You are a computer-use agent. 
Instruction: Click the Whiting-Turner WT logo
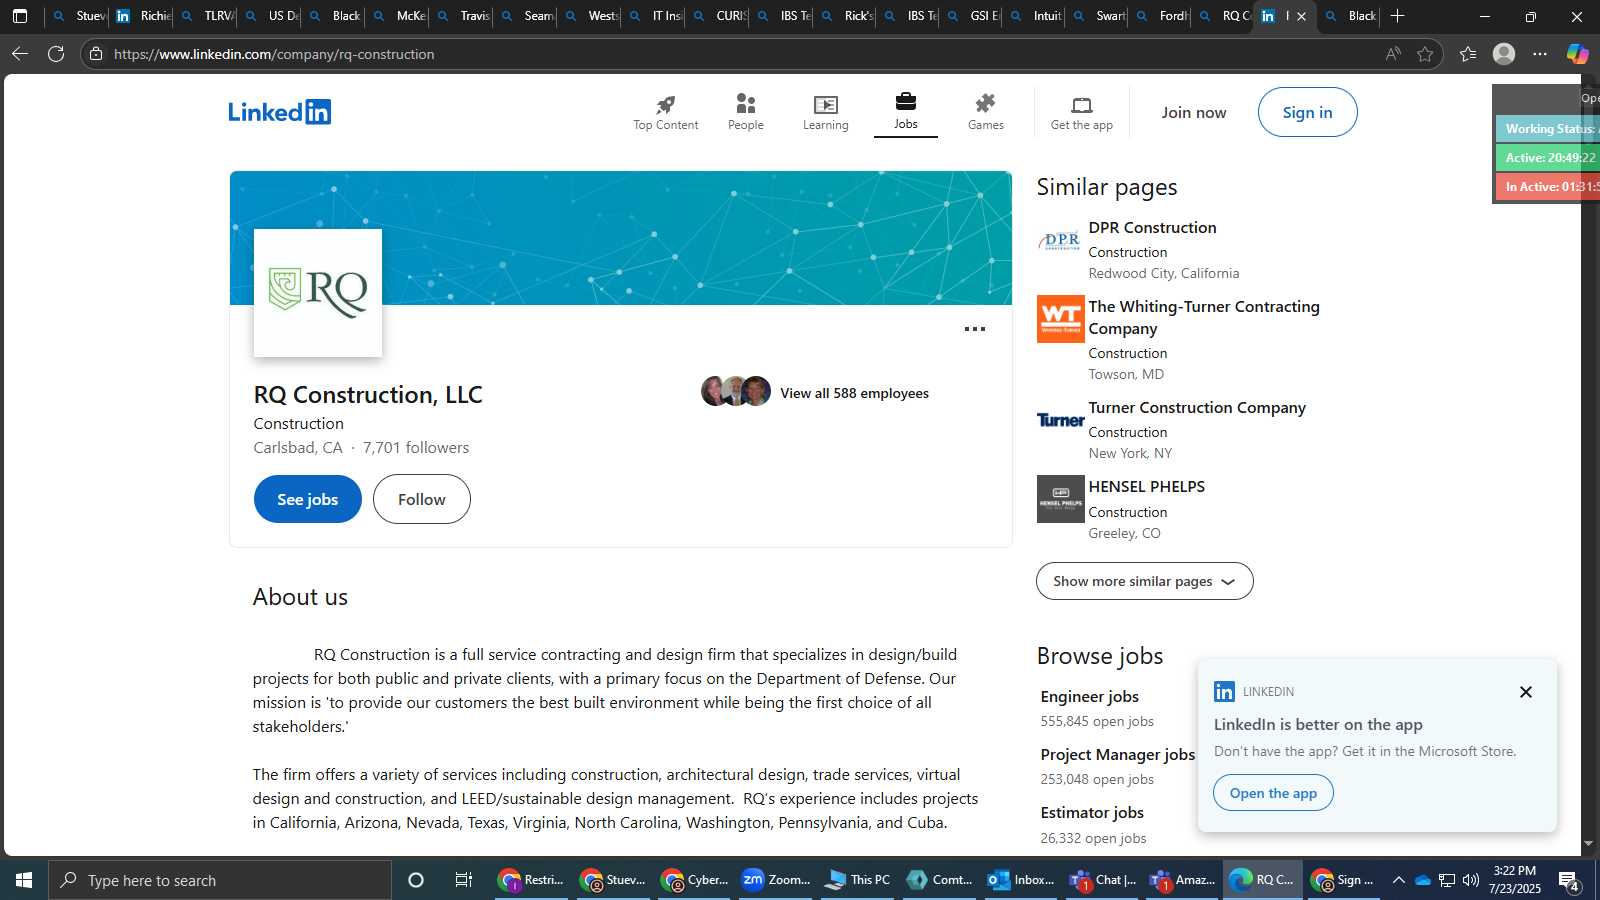(1060, 319)
